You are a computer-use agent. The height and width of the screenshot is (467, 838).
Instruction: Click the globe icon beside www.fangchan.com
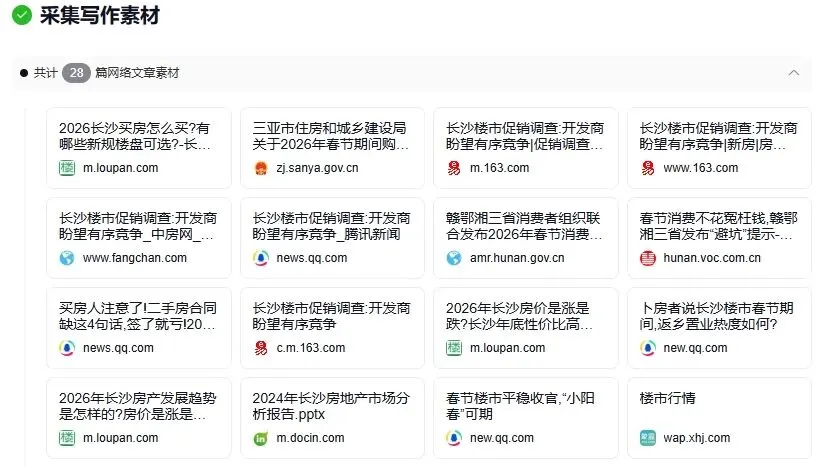pos(67,258)
